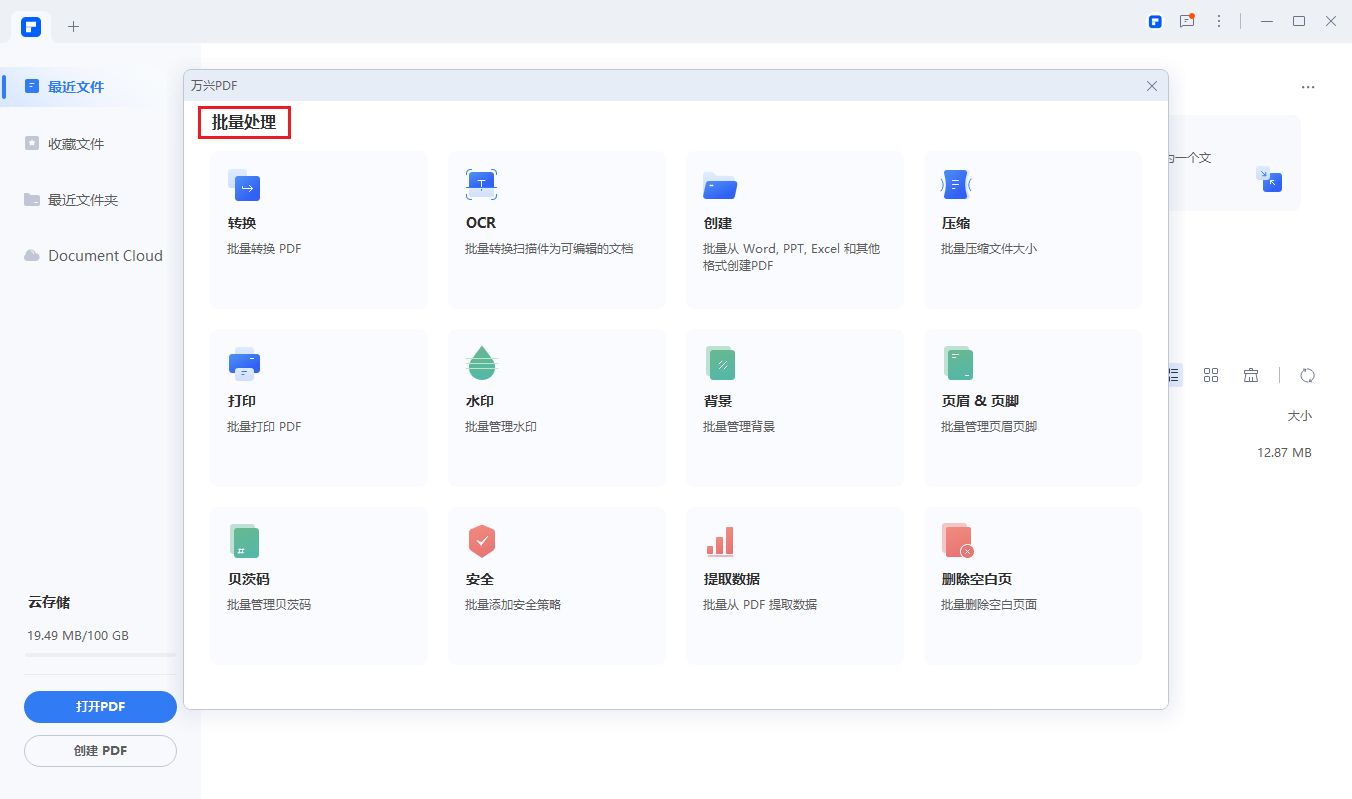Select the 转换 batch convert tool

click(x=319, y=230)
